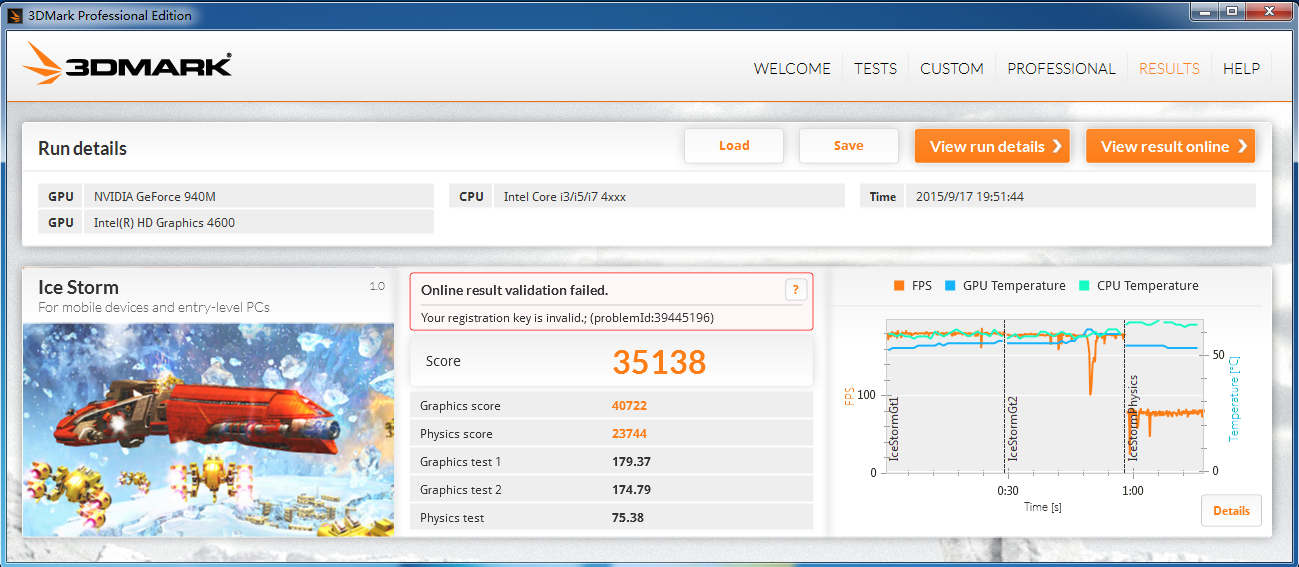
Task: Click the Graphics test 2 value 174.79
Action: pos(631,490)
